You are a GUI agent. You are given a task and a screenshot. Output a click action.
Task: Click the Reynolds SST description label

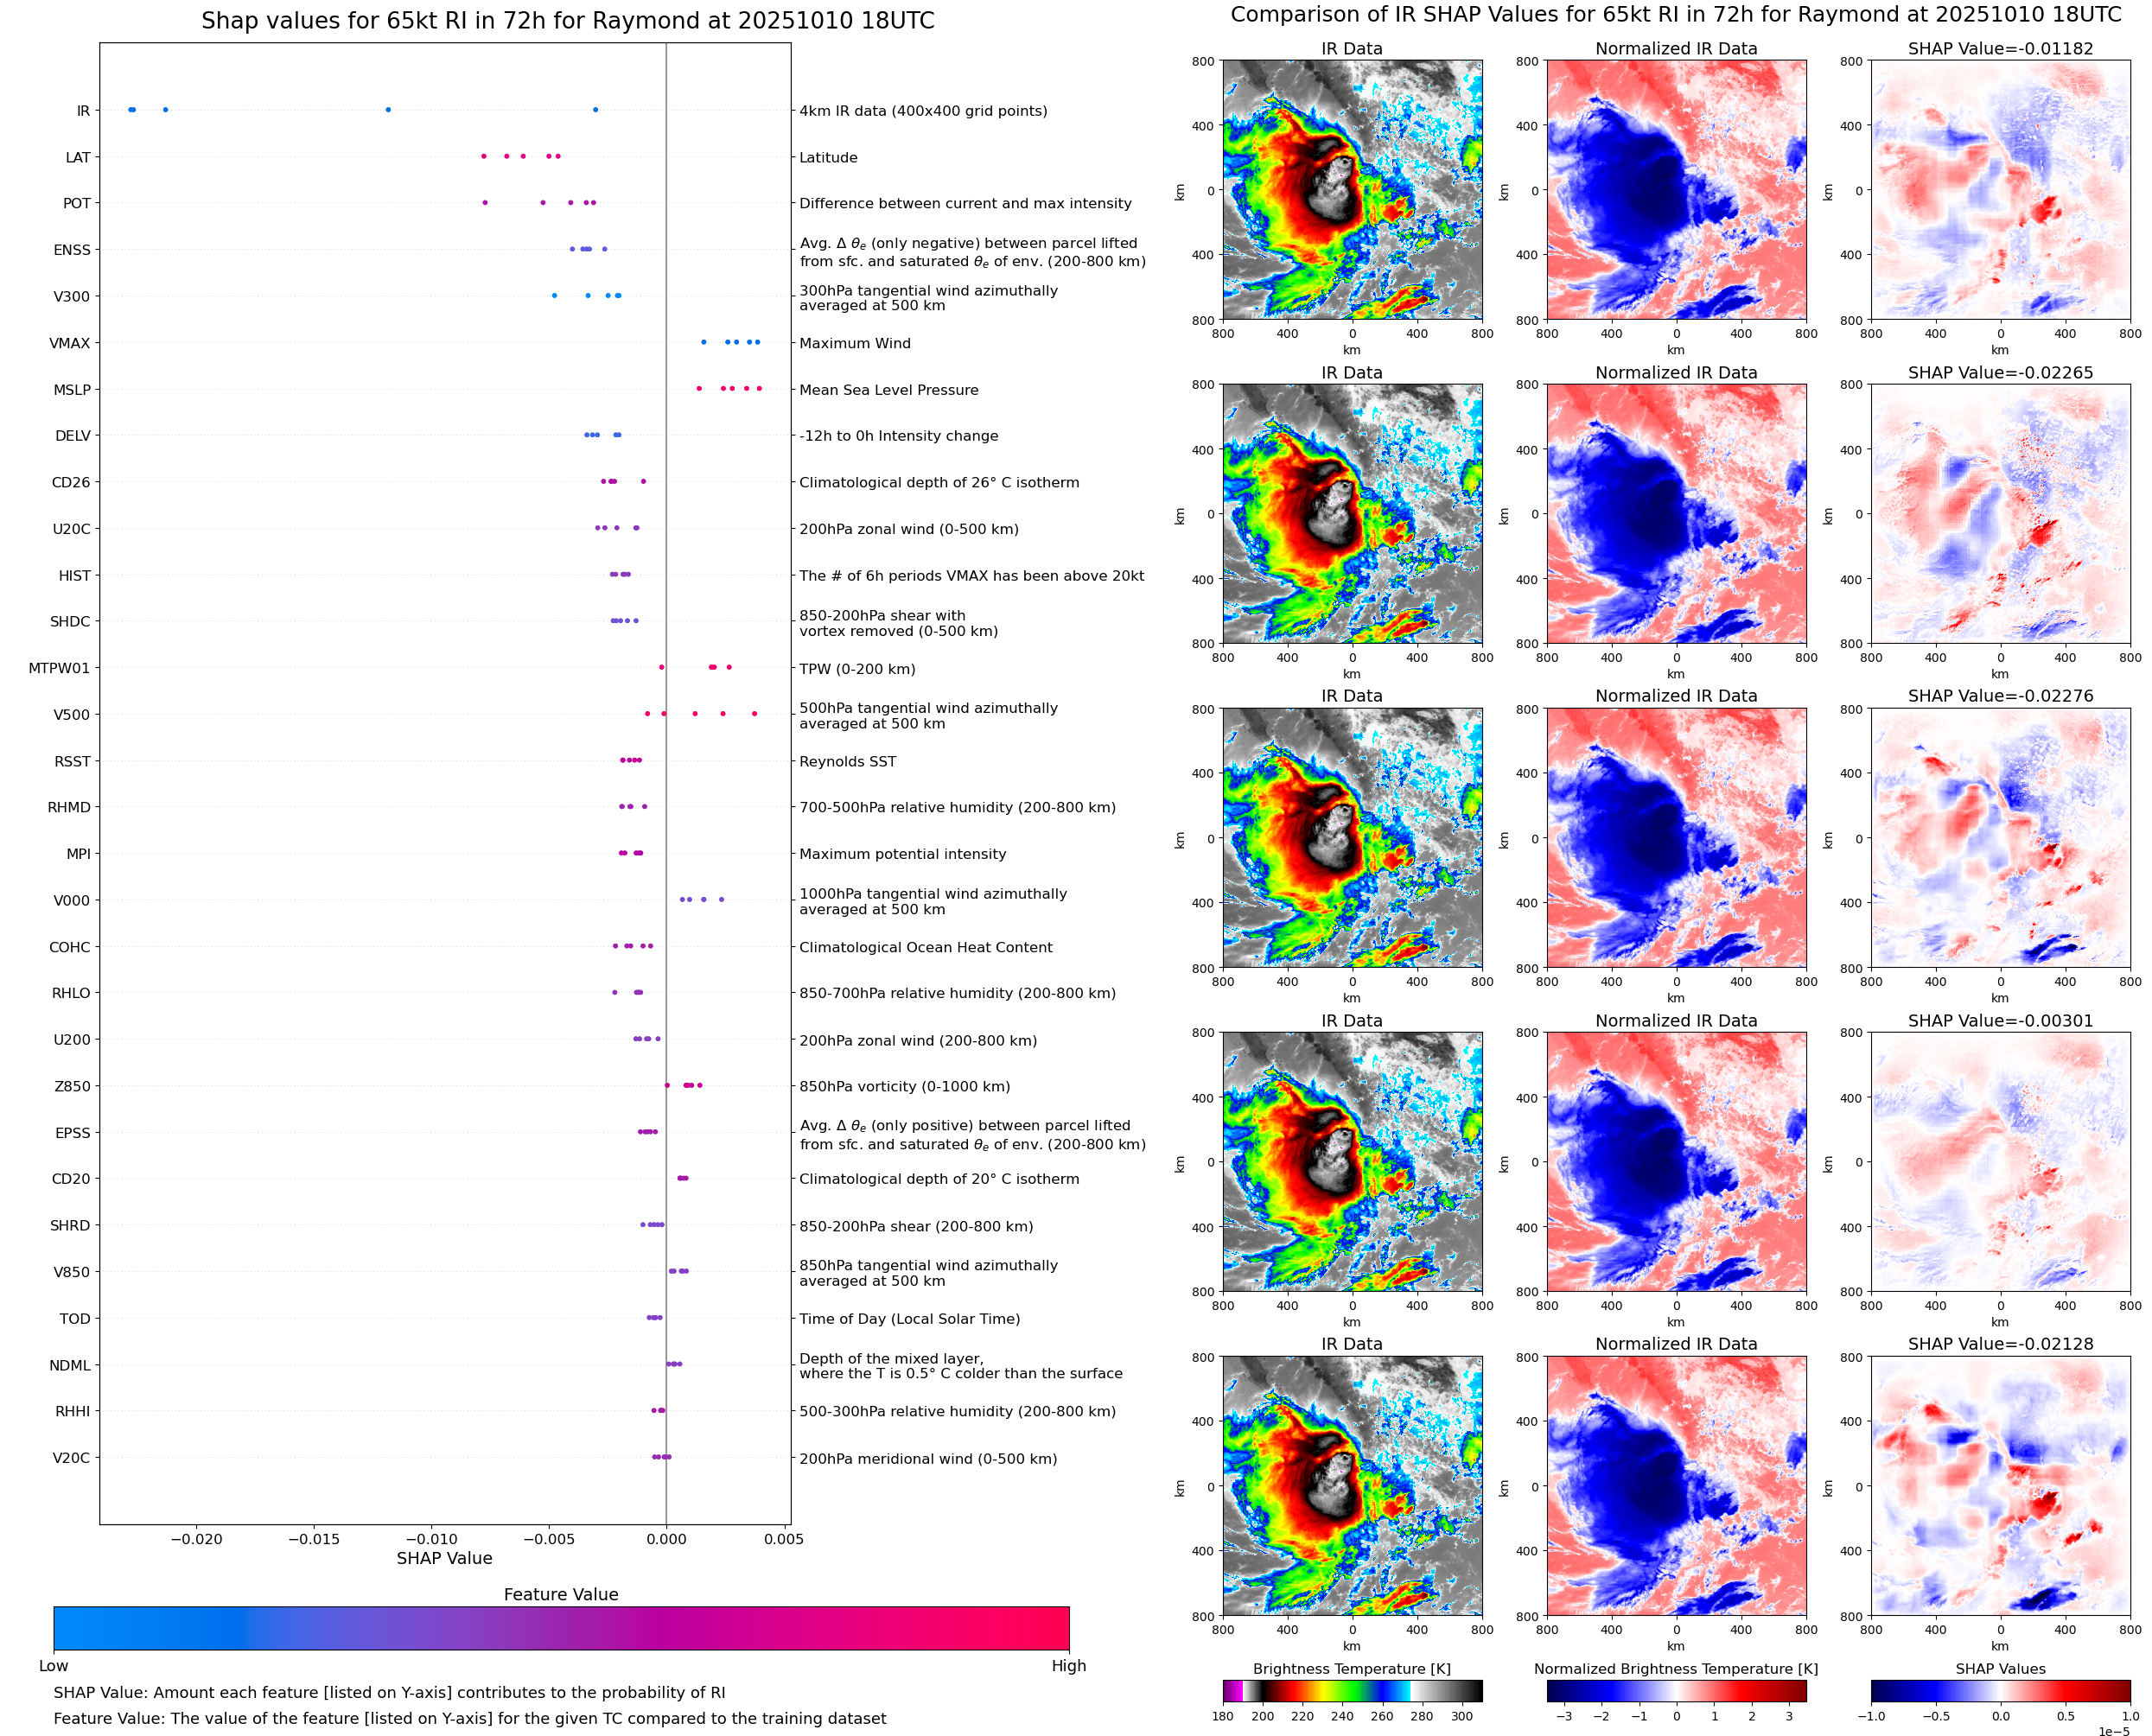click(847, 762)
